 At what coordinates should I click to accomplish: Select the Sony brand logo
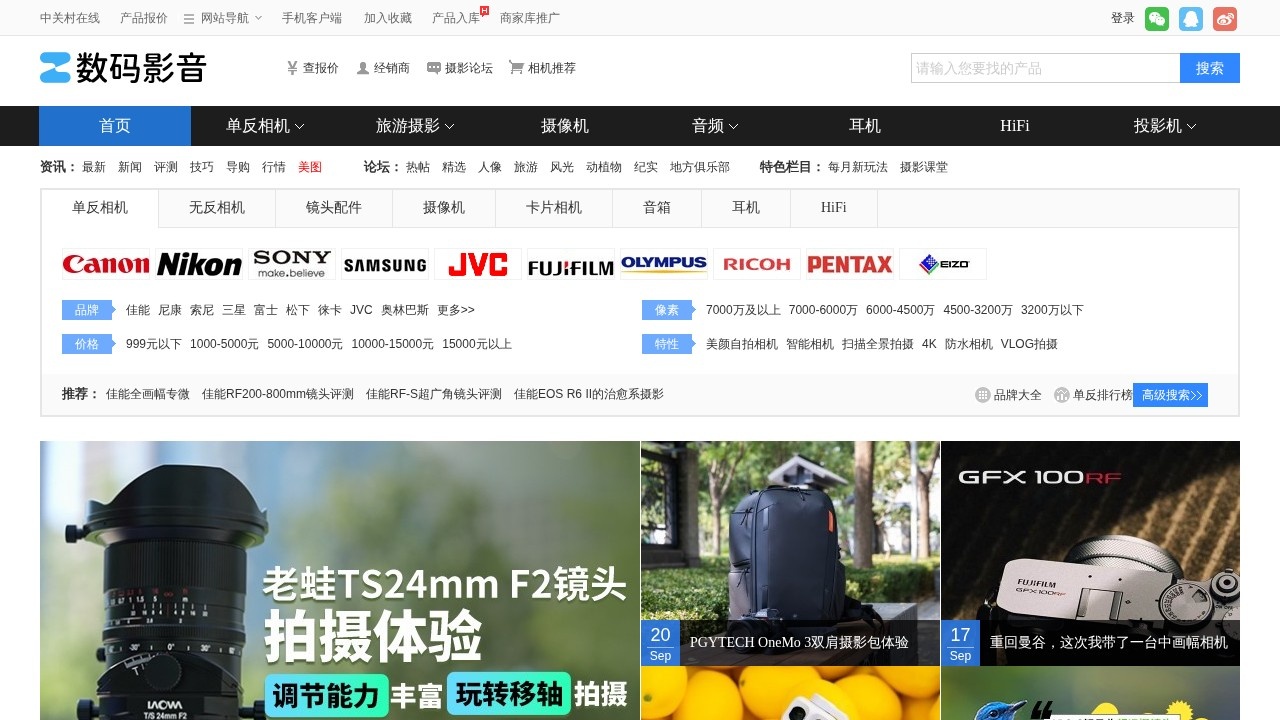click(x=292, y=264)
